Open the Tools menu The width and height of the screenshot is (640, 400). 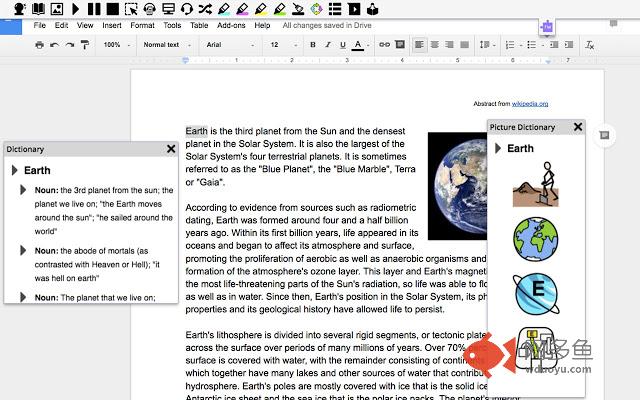[172, 25]
